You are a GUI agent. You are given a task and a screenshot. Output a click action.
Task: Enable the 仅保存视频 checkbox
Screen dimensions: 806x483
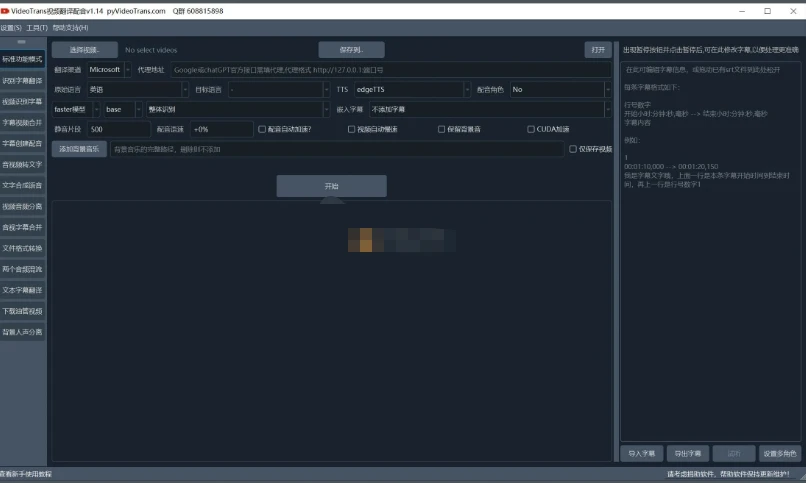tap(573, 149)
